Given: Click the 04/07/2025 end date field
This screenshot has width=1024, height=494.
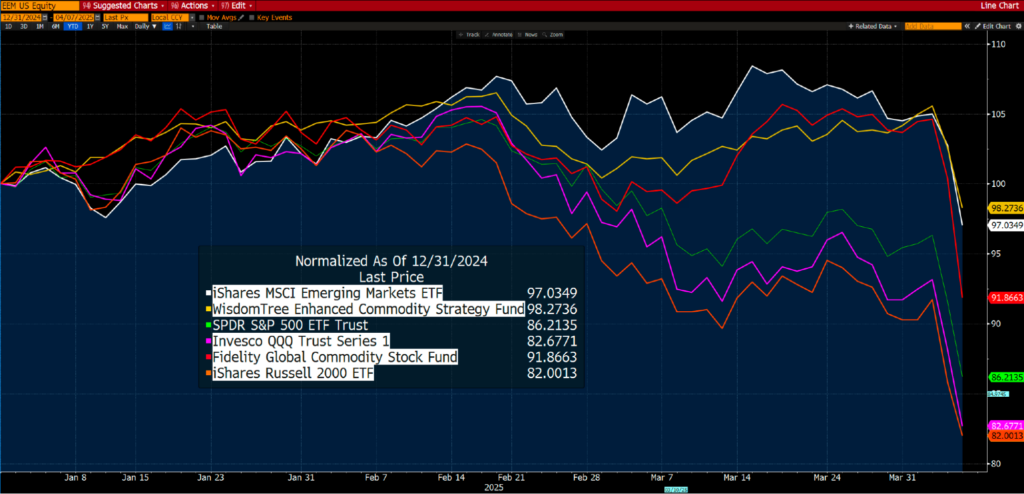Looking at the screenshot, I should tap(74, 18).
